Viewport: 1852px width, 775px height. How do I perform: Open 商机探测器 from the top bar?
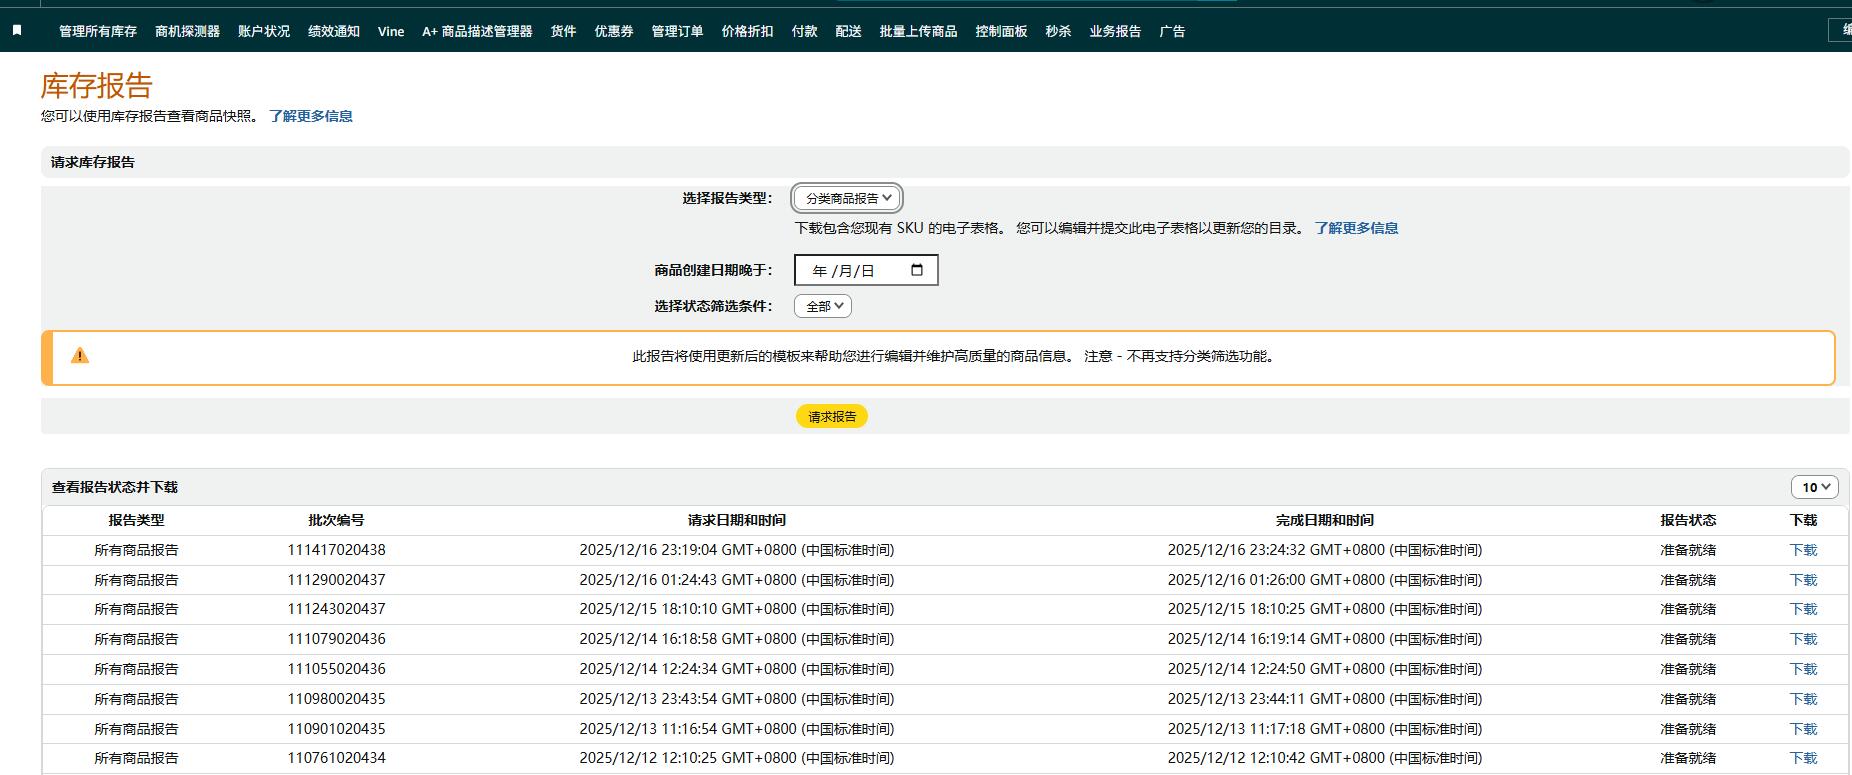tap(187, 31)
